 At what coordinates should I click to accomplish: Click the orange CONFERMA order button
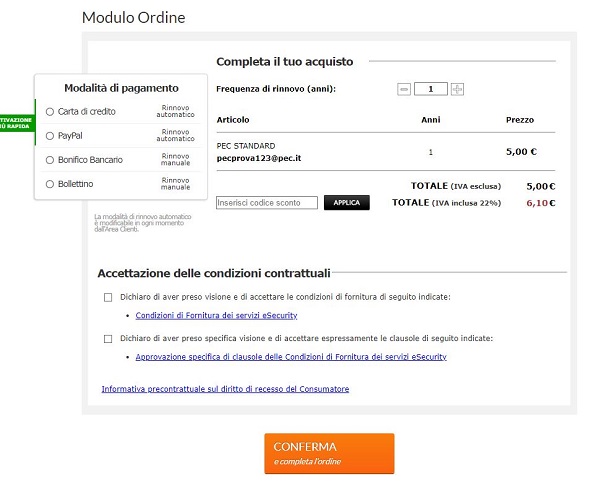329,453
